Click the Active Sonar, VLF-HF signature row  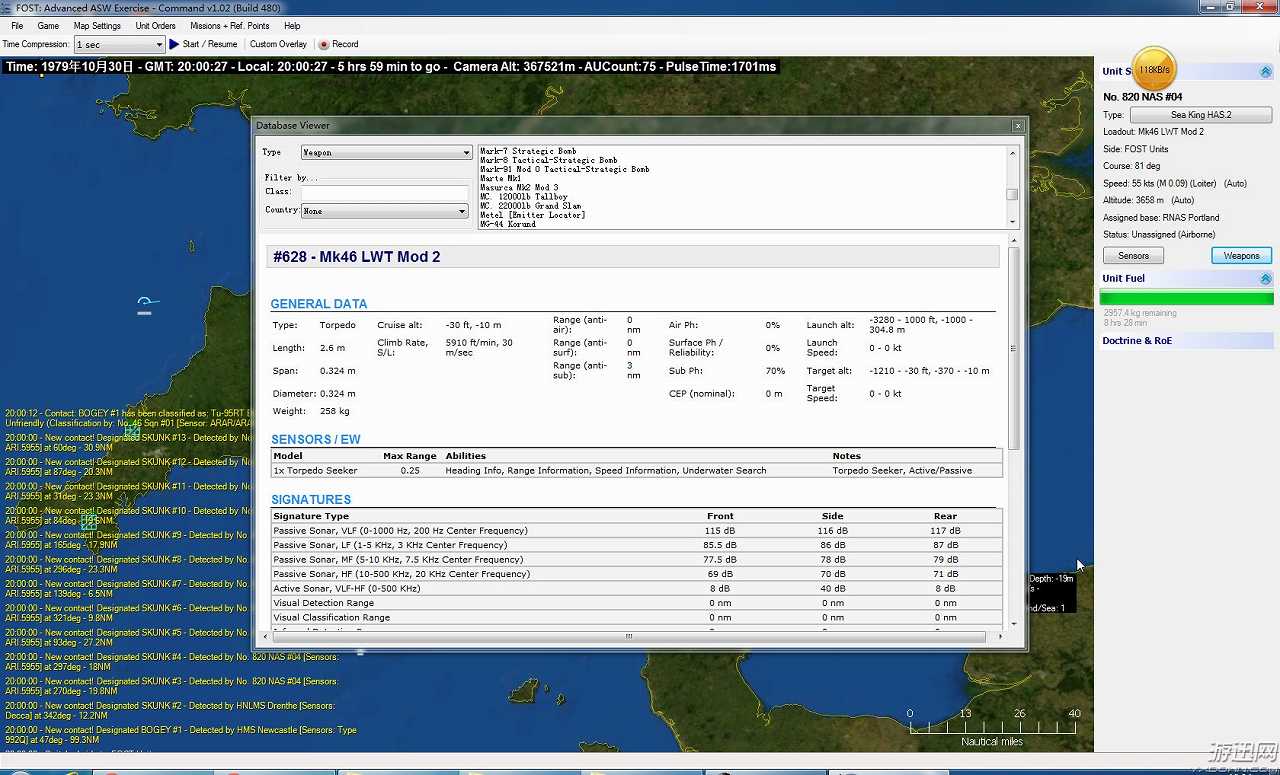(x=637, y=589)
